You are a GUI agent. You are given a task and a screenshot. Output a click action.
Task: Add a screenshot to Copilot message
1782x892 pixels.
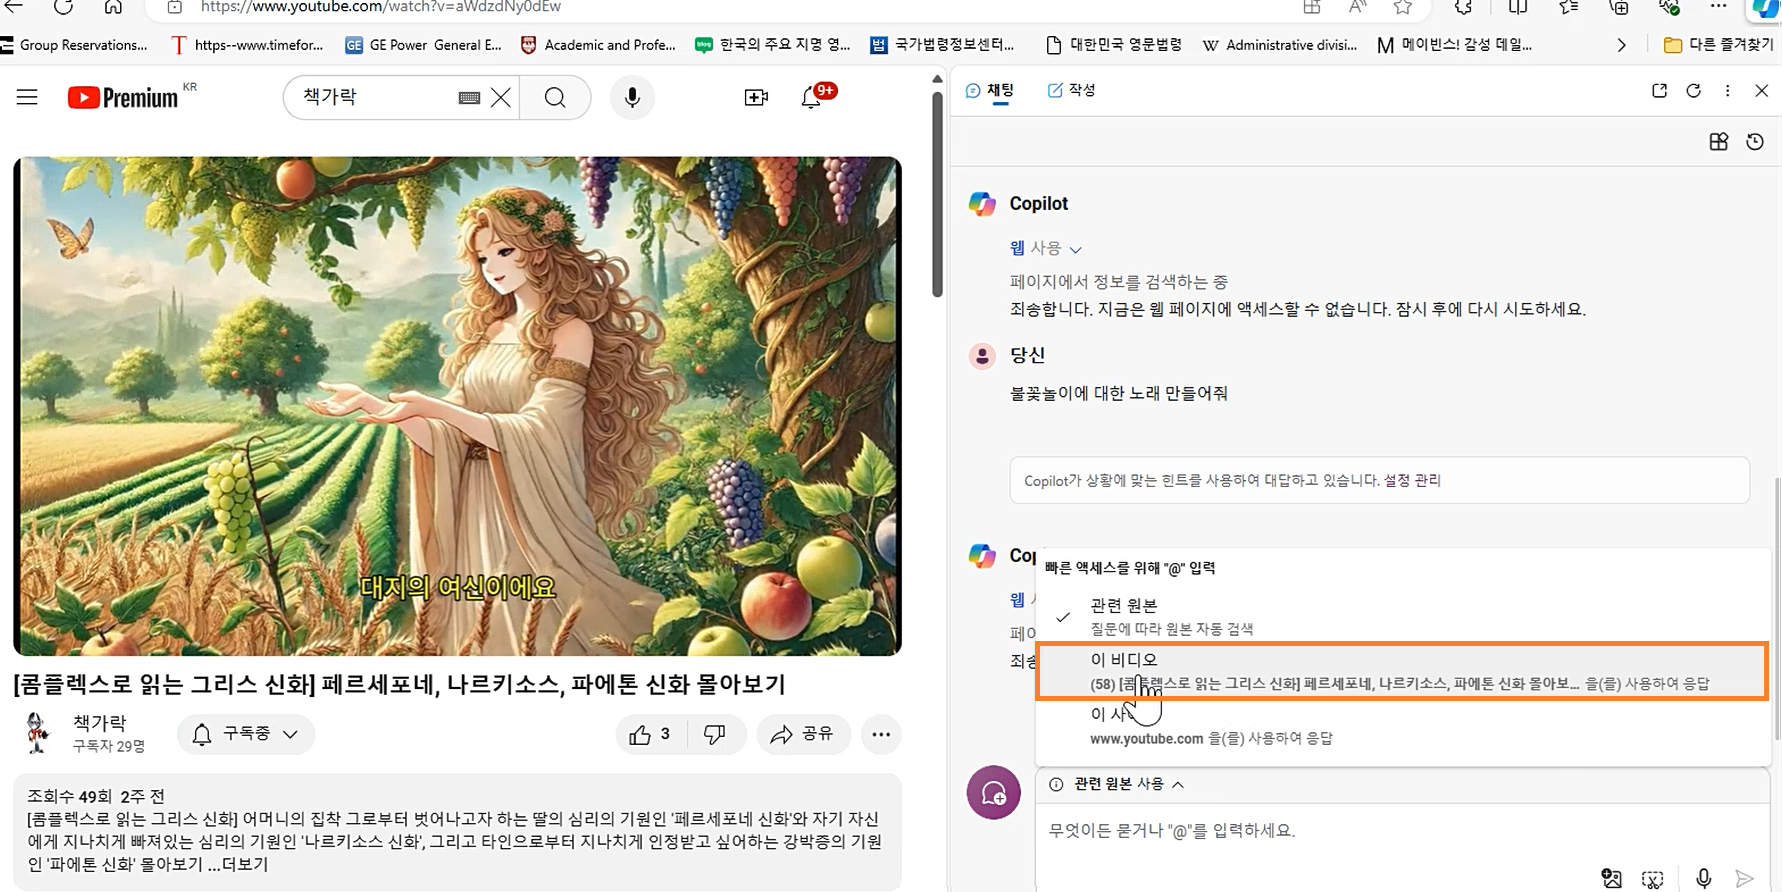[x=1653, y=878]
